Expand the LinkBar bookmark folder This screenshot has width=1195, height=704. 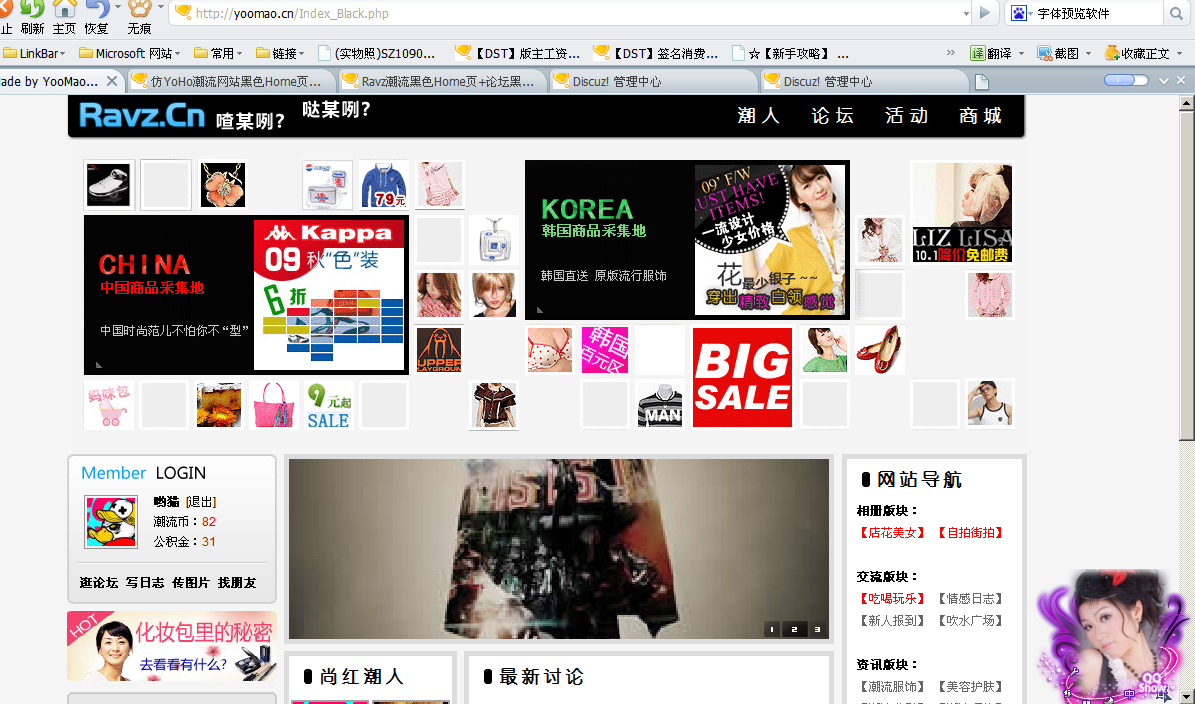tap(36, 53)
